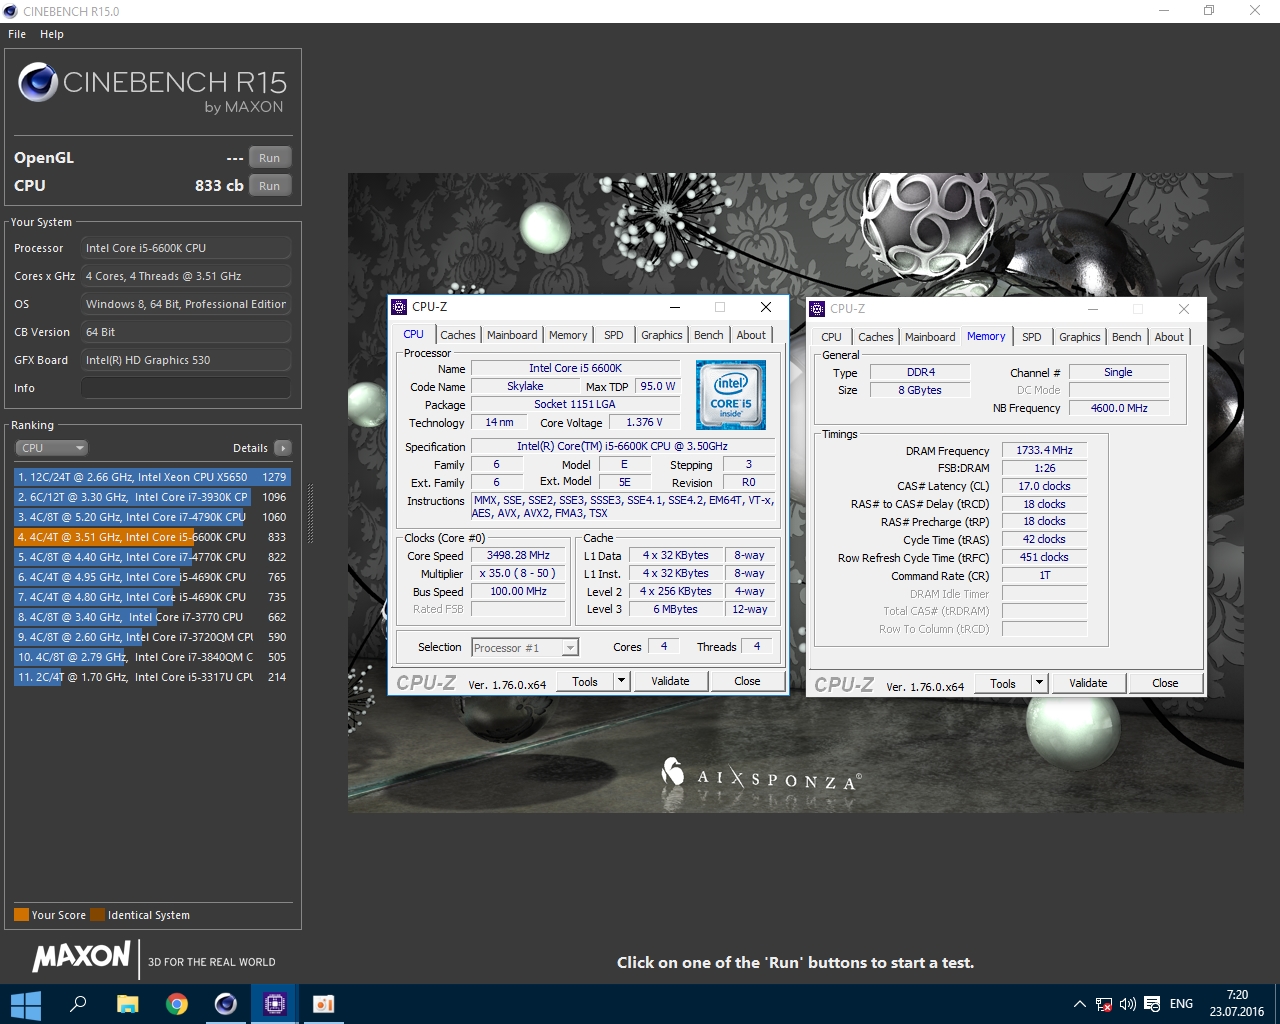Expand Tools dropdown arrow in right CPU-Z
The height and width of the screenshot is (1024, 1280).
point(1039,683)
